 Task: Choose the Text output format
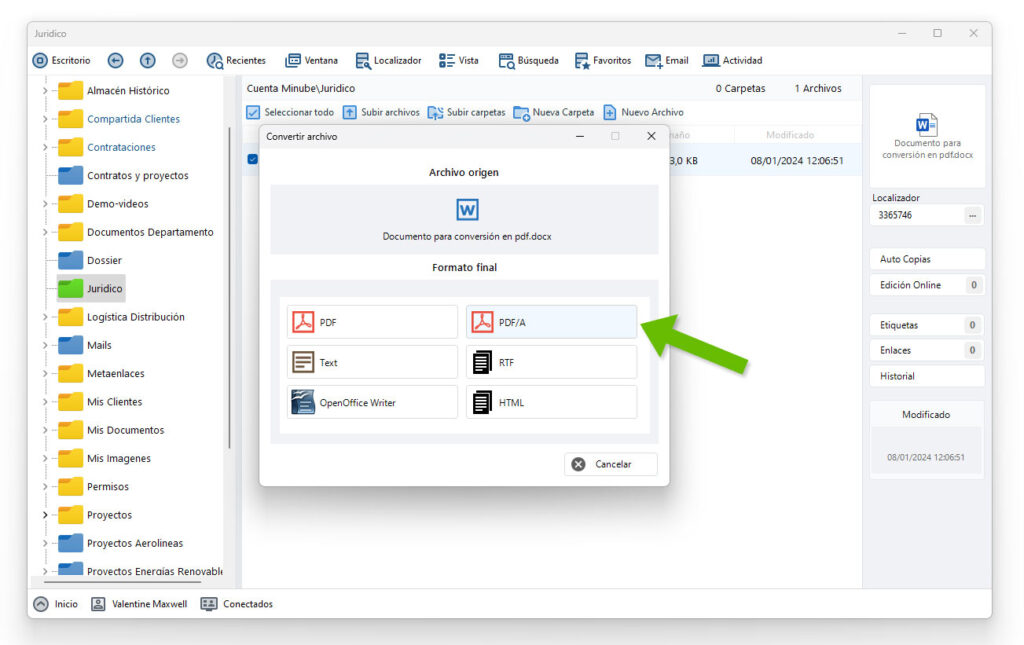click(372, 362)
